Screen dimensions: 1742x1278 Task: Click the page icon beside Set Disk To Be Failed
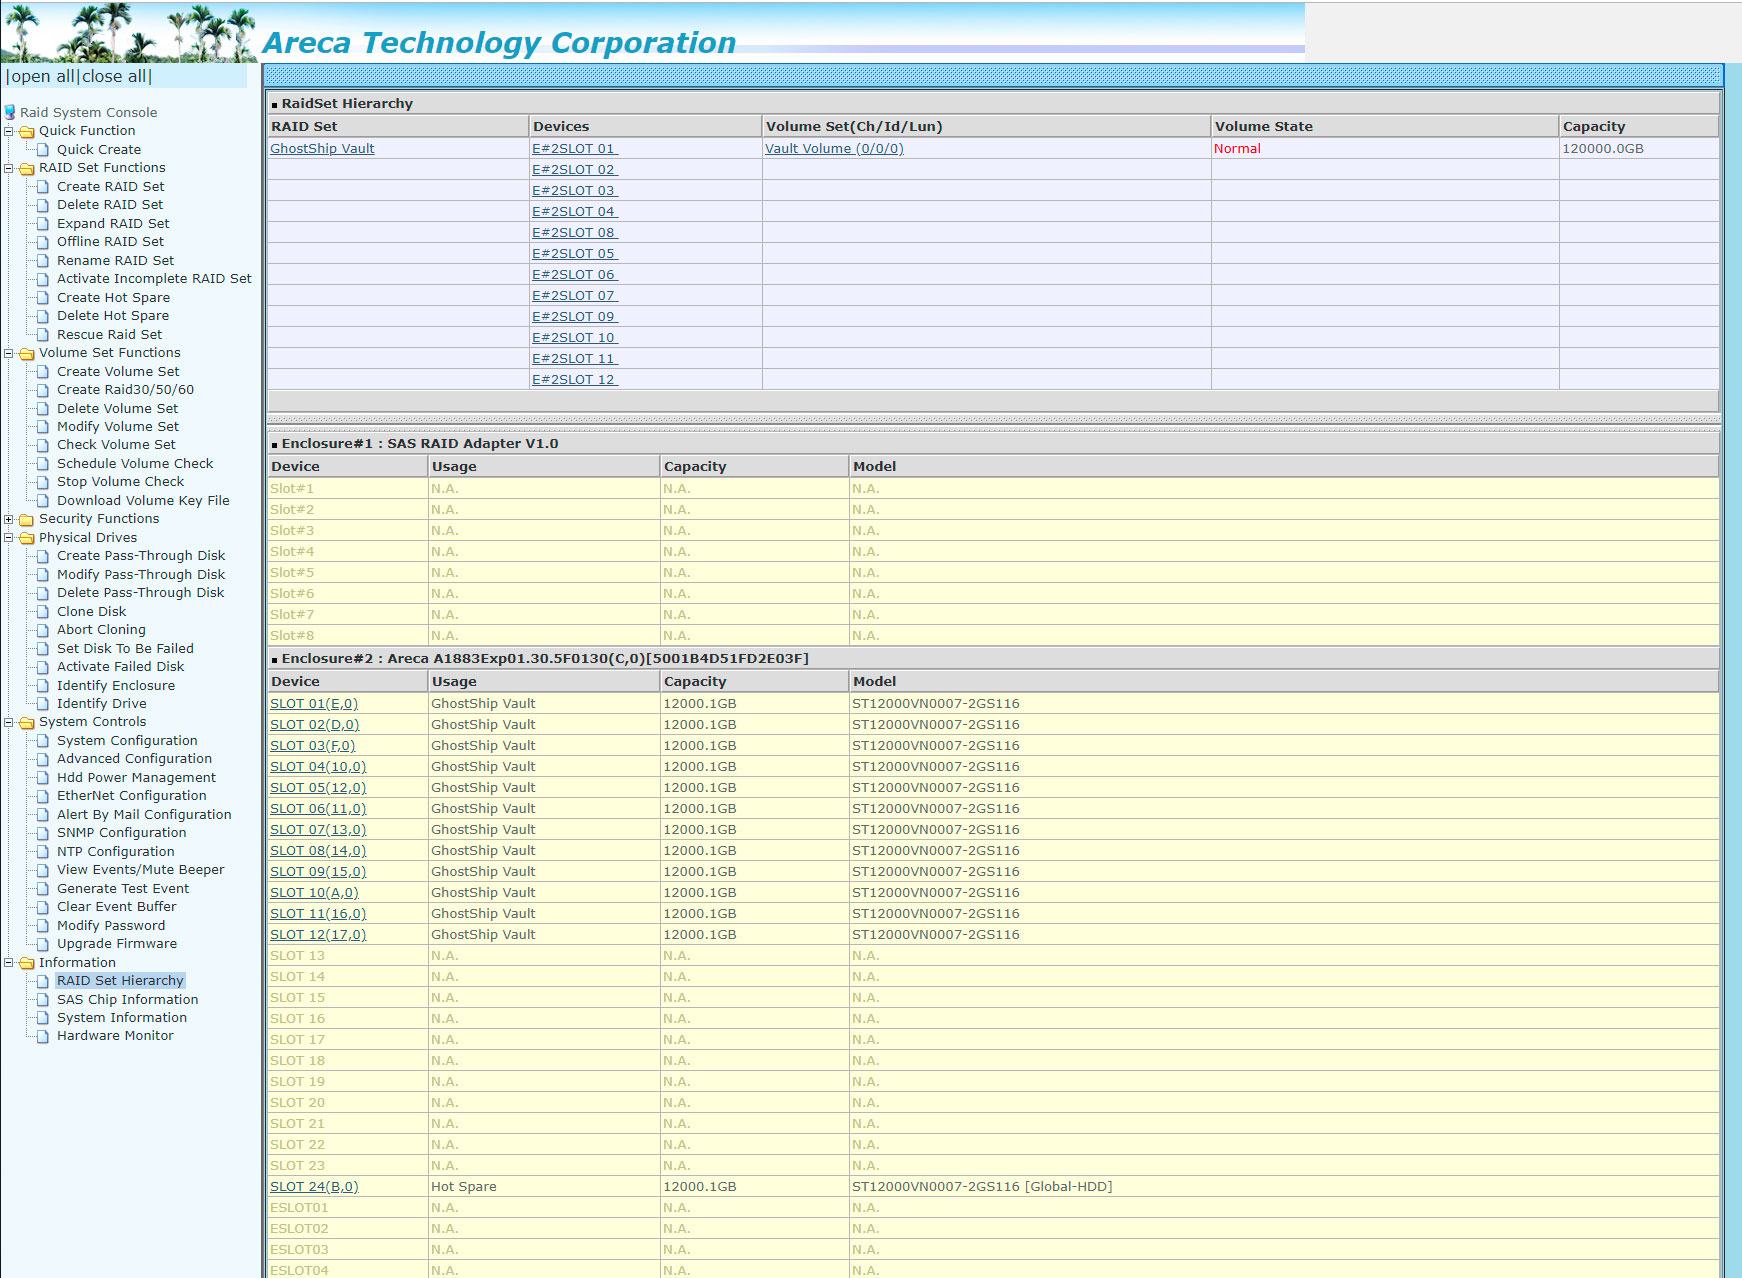(43, 649)
